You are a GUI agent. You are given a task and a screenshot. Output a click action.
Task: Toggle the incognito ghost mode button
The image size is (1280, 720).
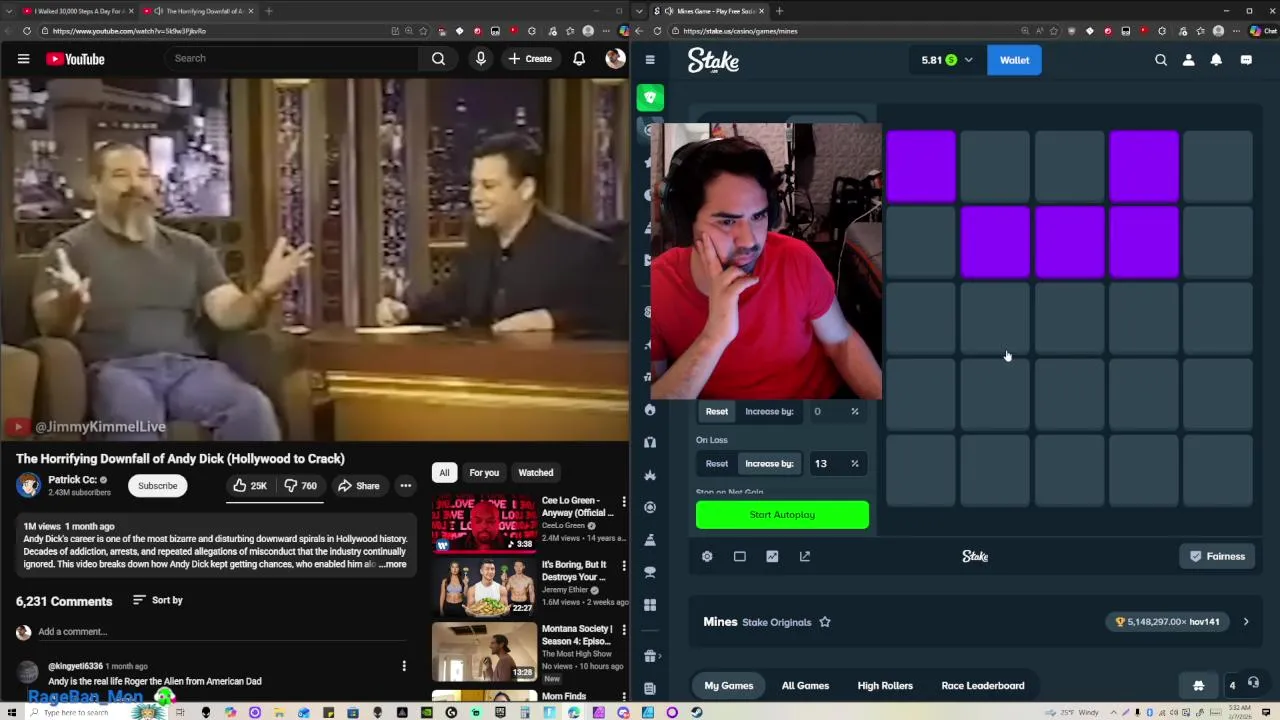(x=1198, y=685)
